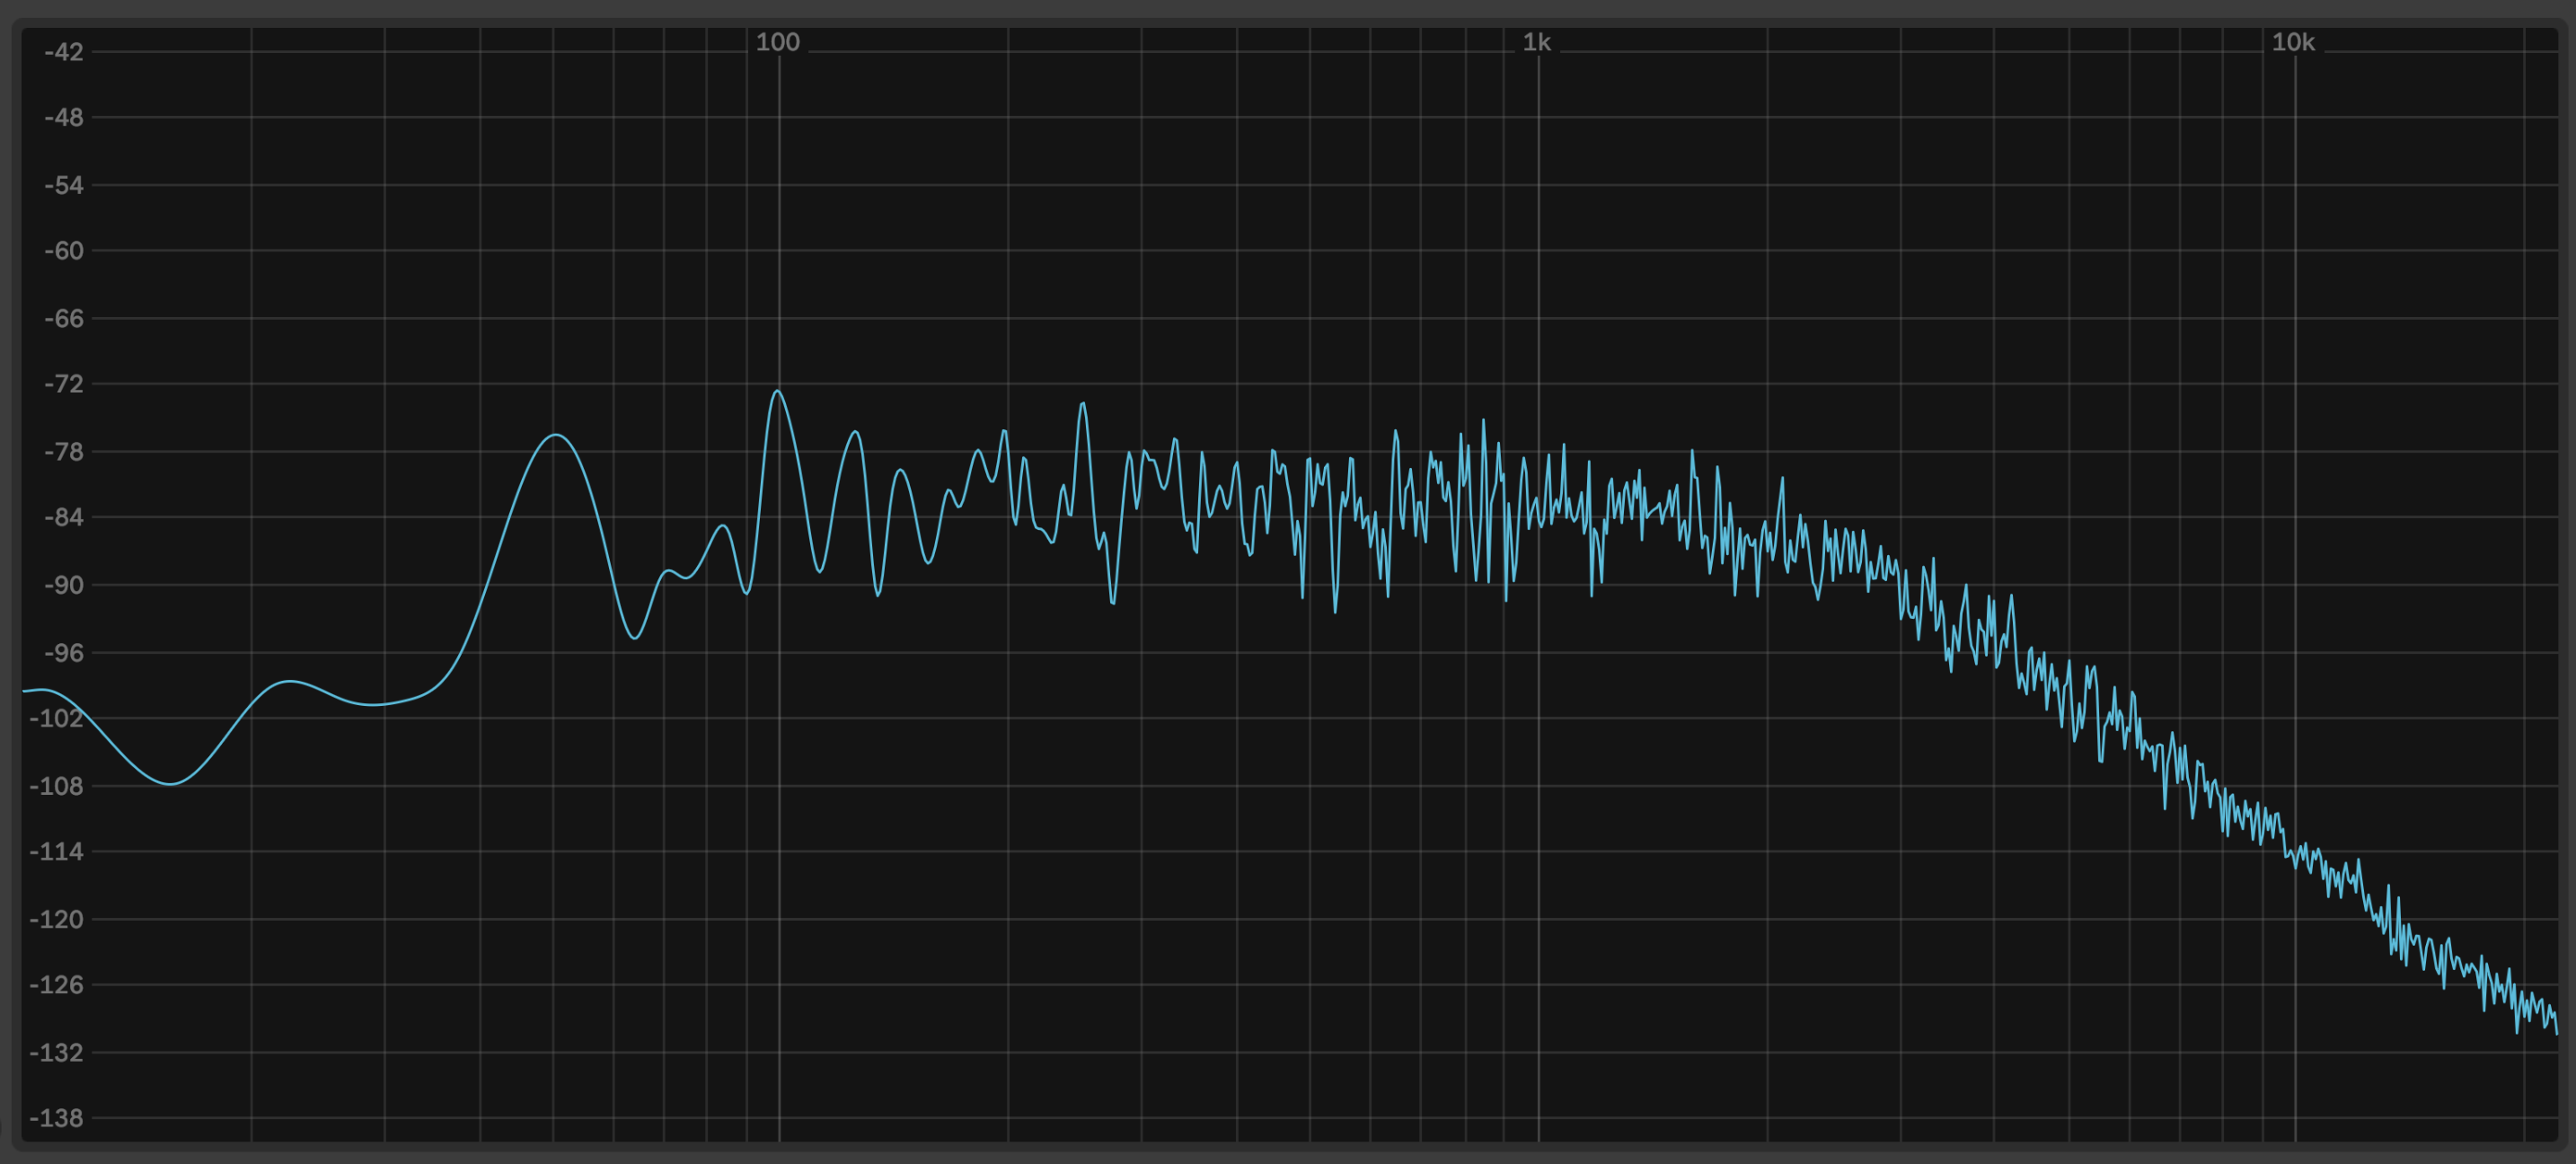
Task: Click the -132 dB level label
Action: point(57,1053)
